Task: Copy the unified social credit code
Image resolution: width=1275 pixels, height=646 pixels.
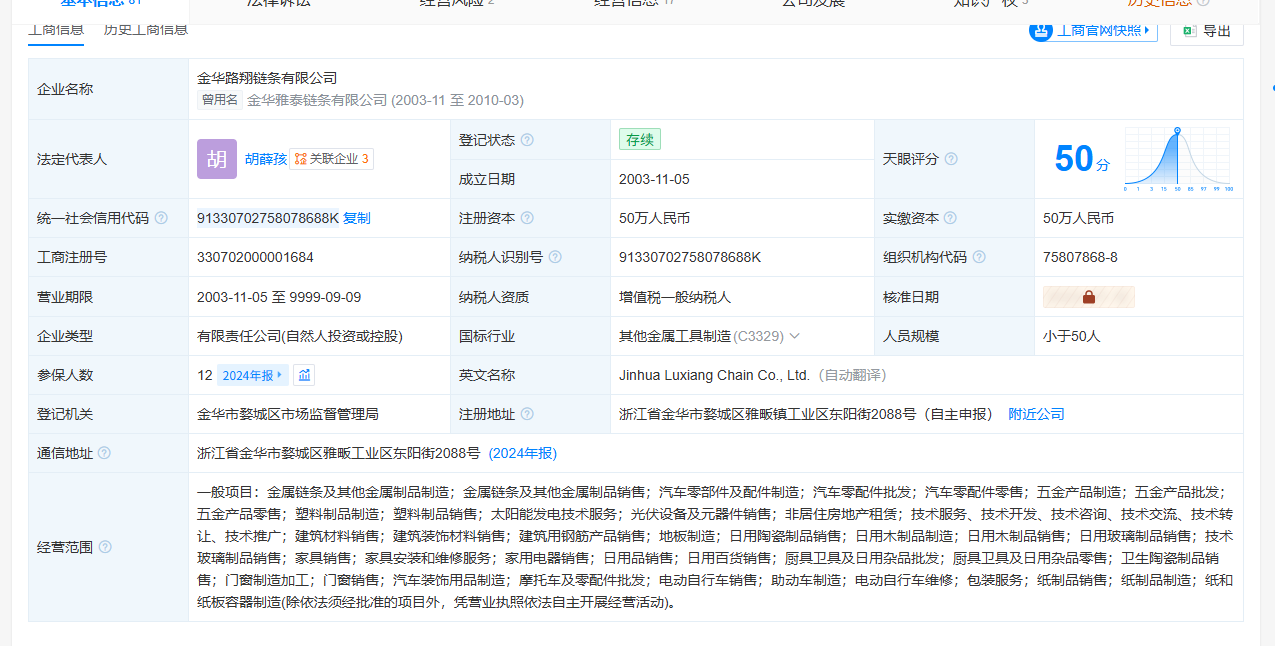Action: pyautogui.click(x=357, y=218)
